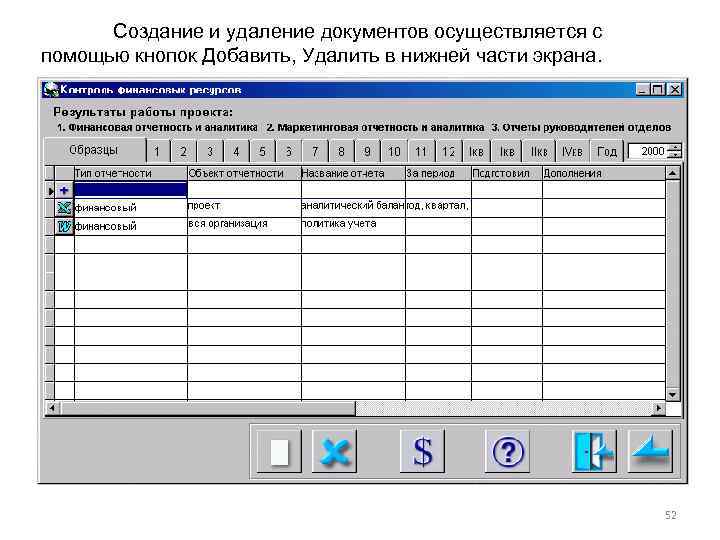This screenshot has width=720, height=540.
Task: Close the Контроль финансовых ресурсов window
Action: point(675,90)
